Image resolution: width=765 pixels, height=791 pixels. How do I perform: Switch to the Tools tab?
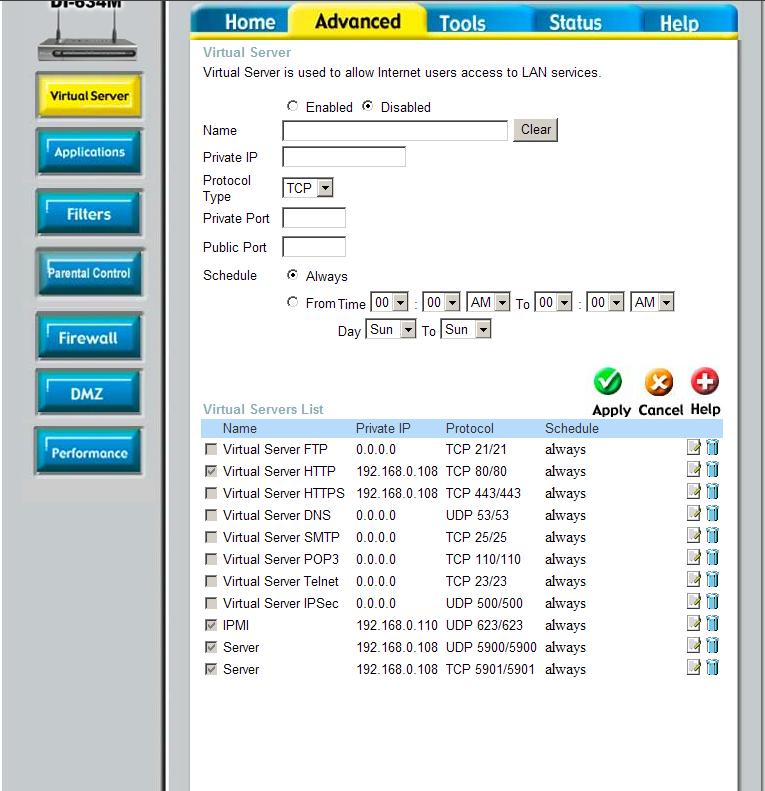[462, 23]
